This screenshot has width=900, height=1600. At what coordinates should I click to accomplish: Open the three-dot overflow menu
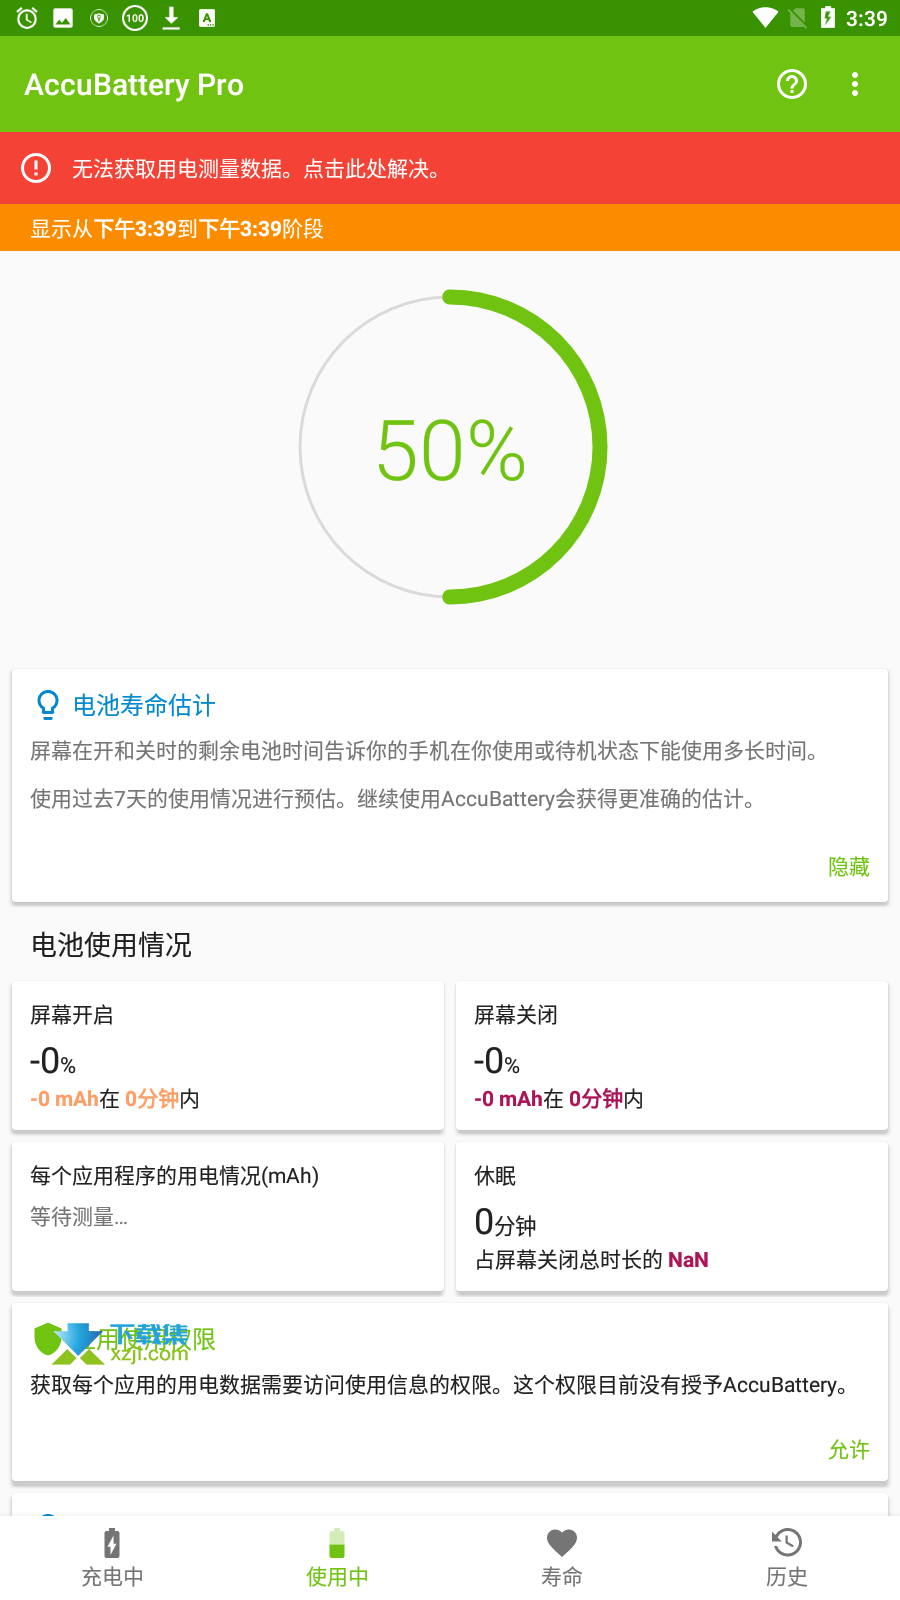point(854,84)
